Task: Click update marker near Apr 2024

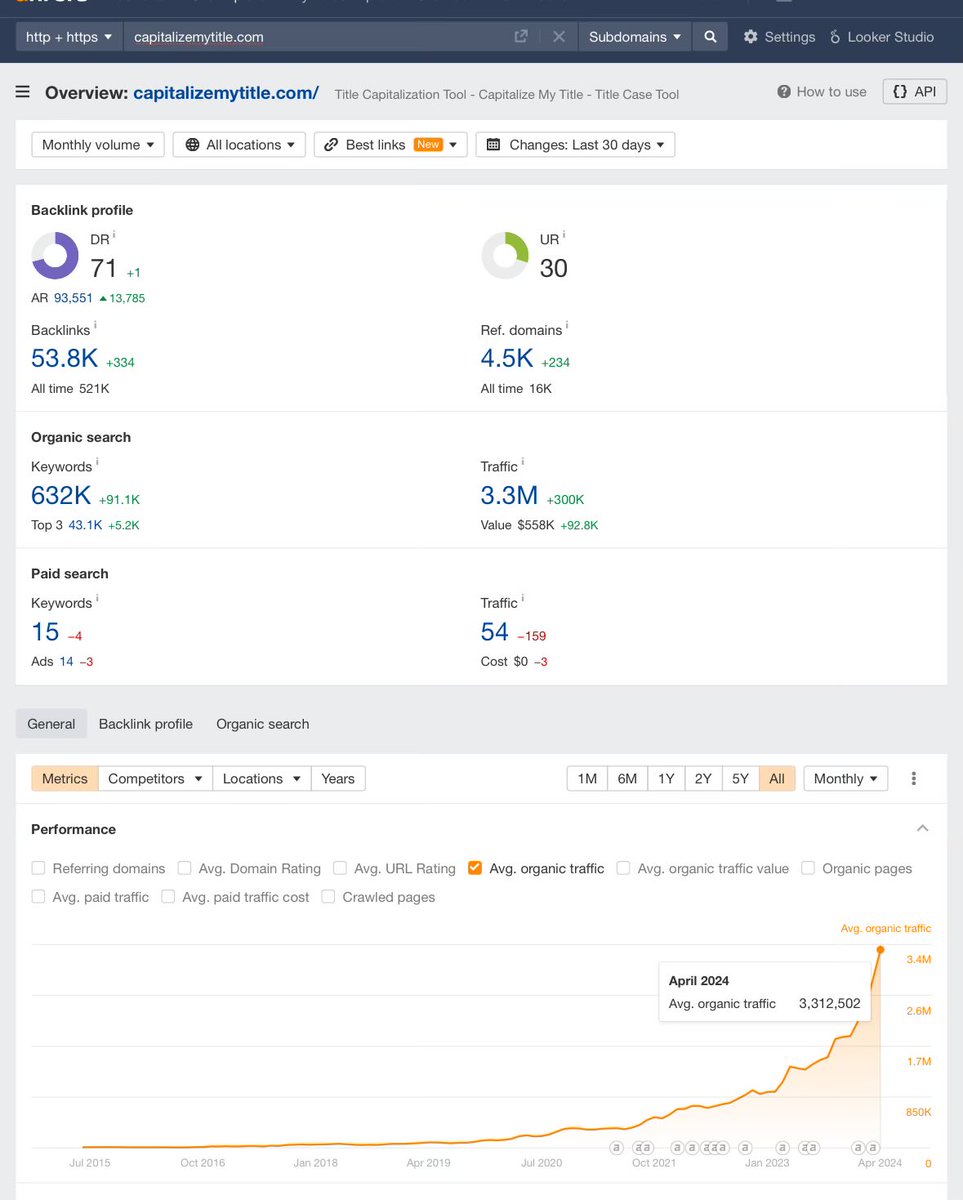Action: pos(873,1147)
